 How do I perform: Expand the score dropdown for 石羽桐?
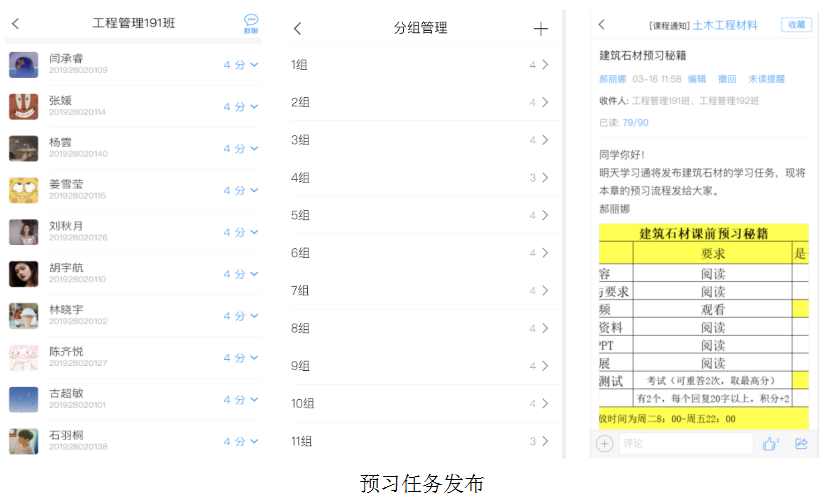click(241, 441)
